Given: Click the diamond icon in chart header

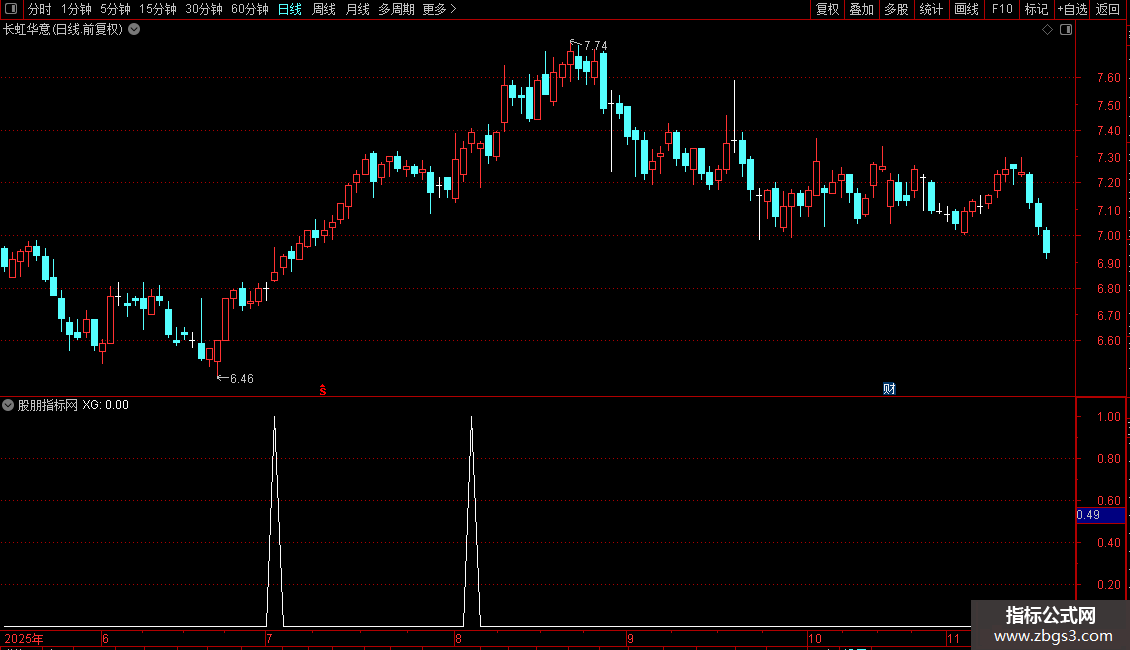Looking at the screenshot, I should pos(1048,30).
